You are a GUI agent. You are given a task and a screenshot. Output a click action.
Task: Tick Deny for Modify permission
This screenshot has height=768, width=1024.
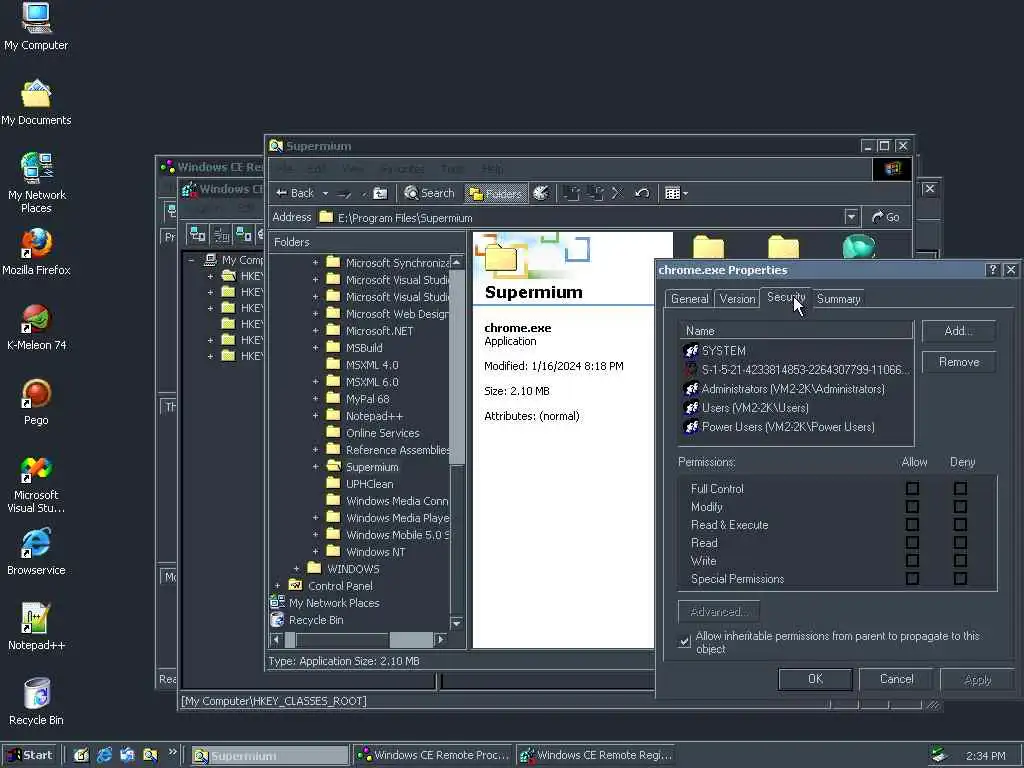(x=960, y=507)
